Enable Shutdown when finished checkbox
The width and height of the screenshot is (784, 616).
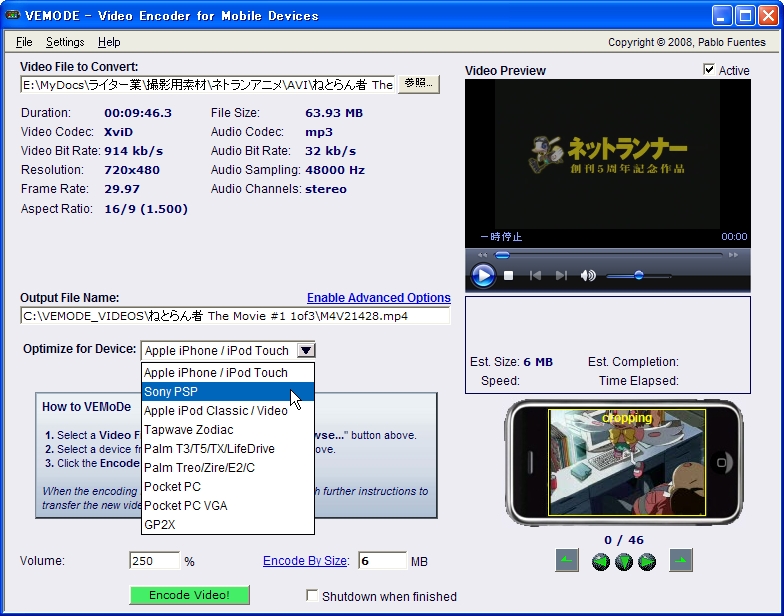pyautogui.click(x=312, y=595)
